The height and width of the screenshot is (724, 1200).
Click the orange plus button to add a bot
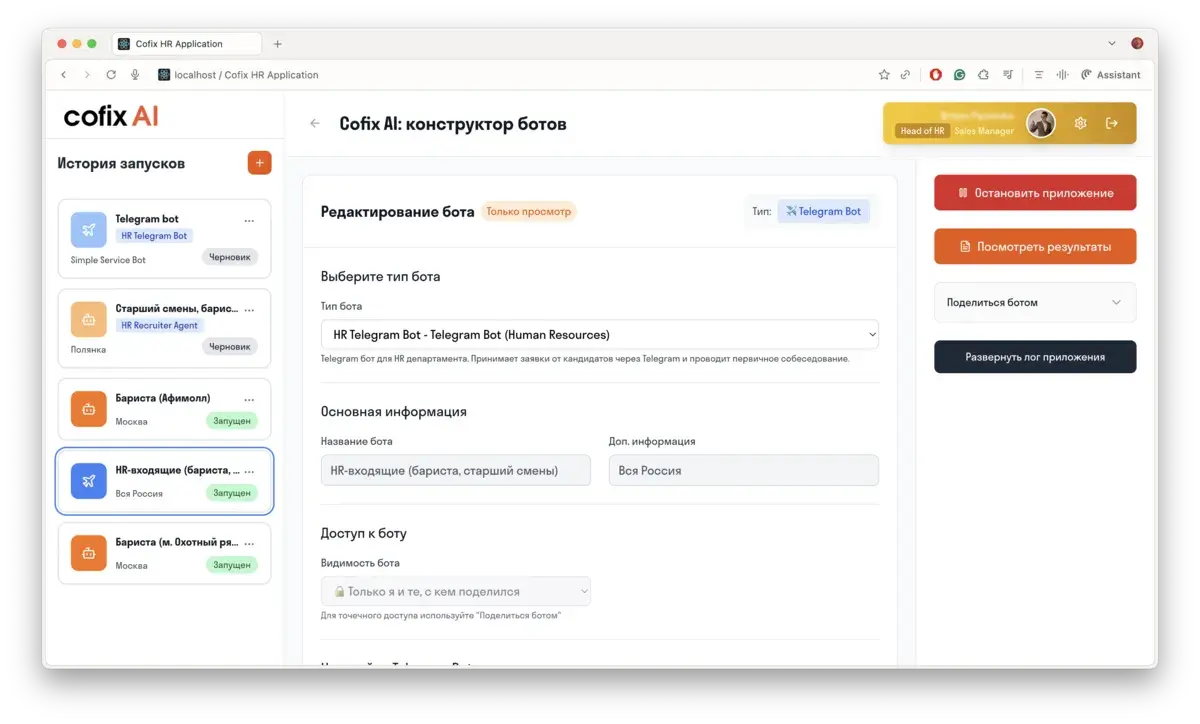[x=259, y=162]
